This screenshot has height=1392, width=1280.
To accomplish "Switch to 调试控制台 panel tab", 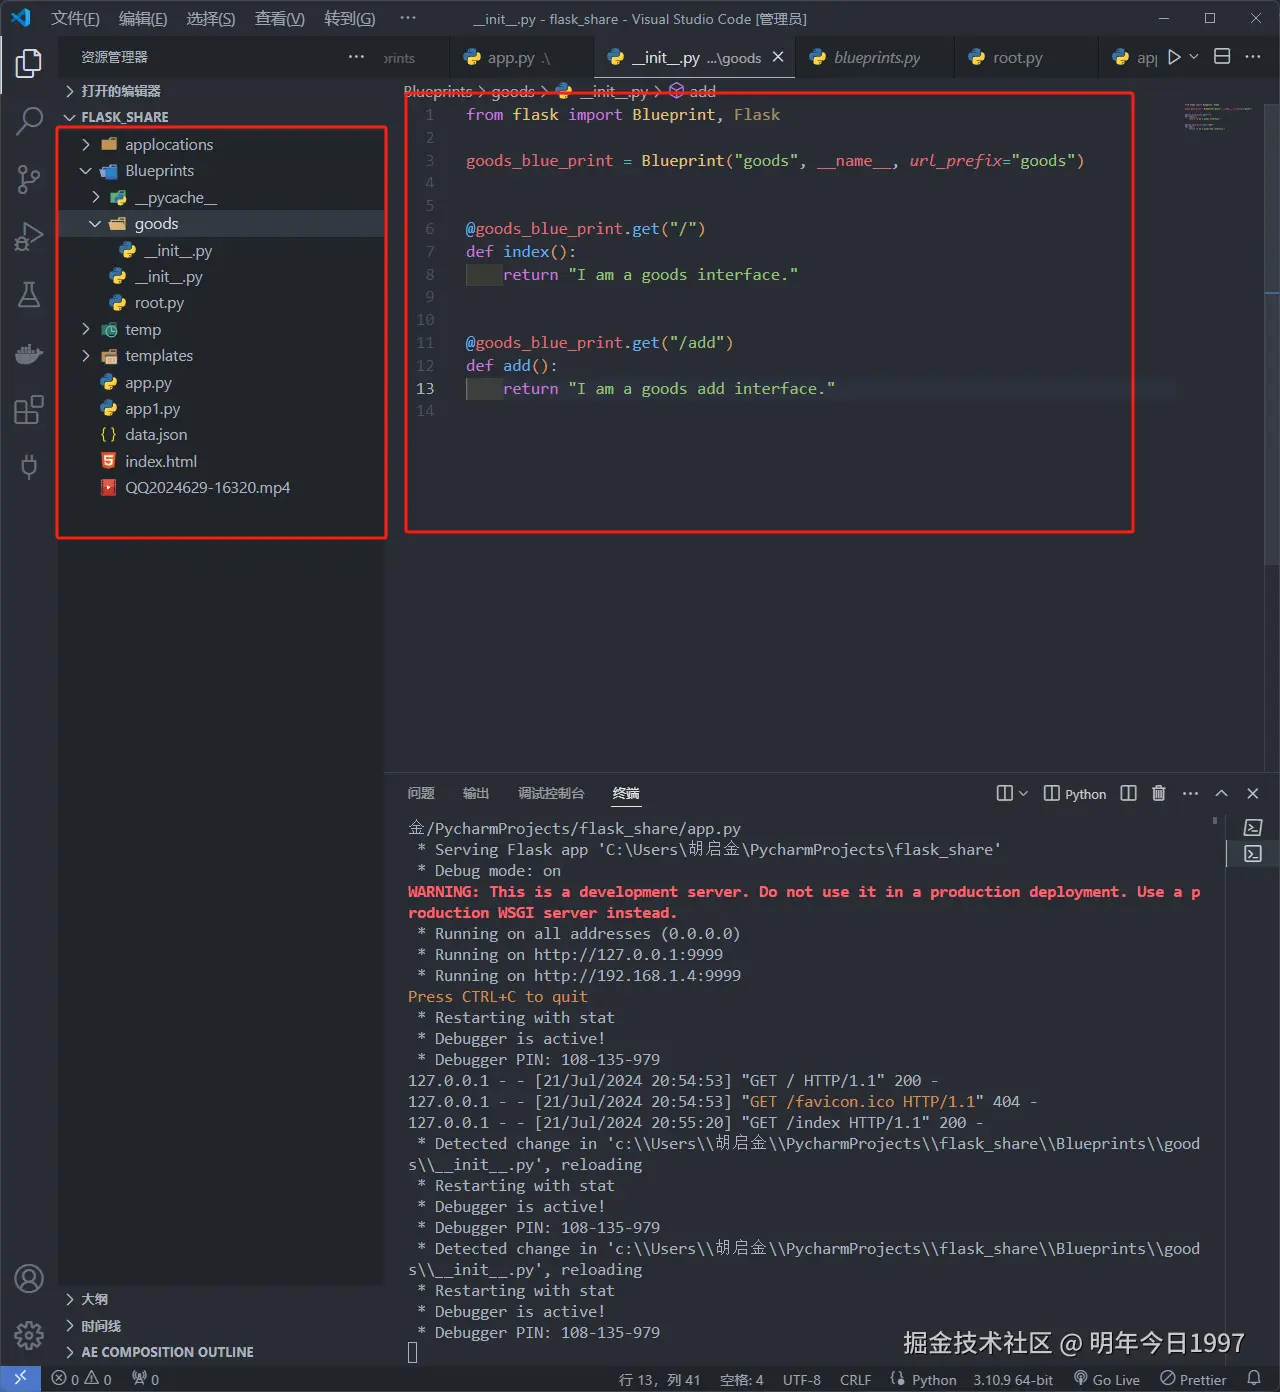I will coord(551,793).
